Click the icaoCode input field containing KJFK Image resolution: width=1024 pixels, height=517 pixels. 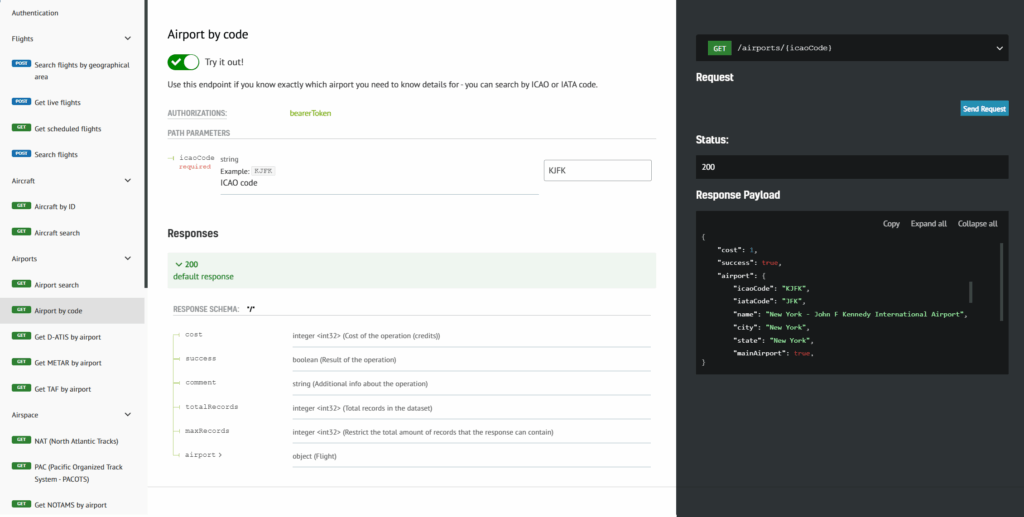(x=597, y=171)
